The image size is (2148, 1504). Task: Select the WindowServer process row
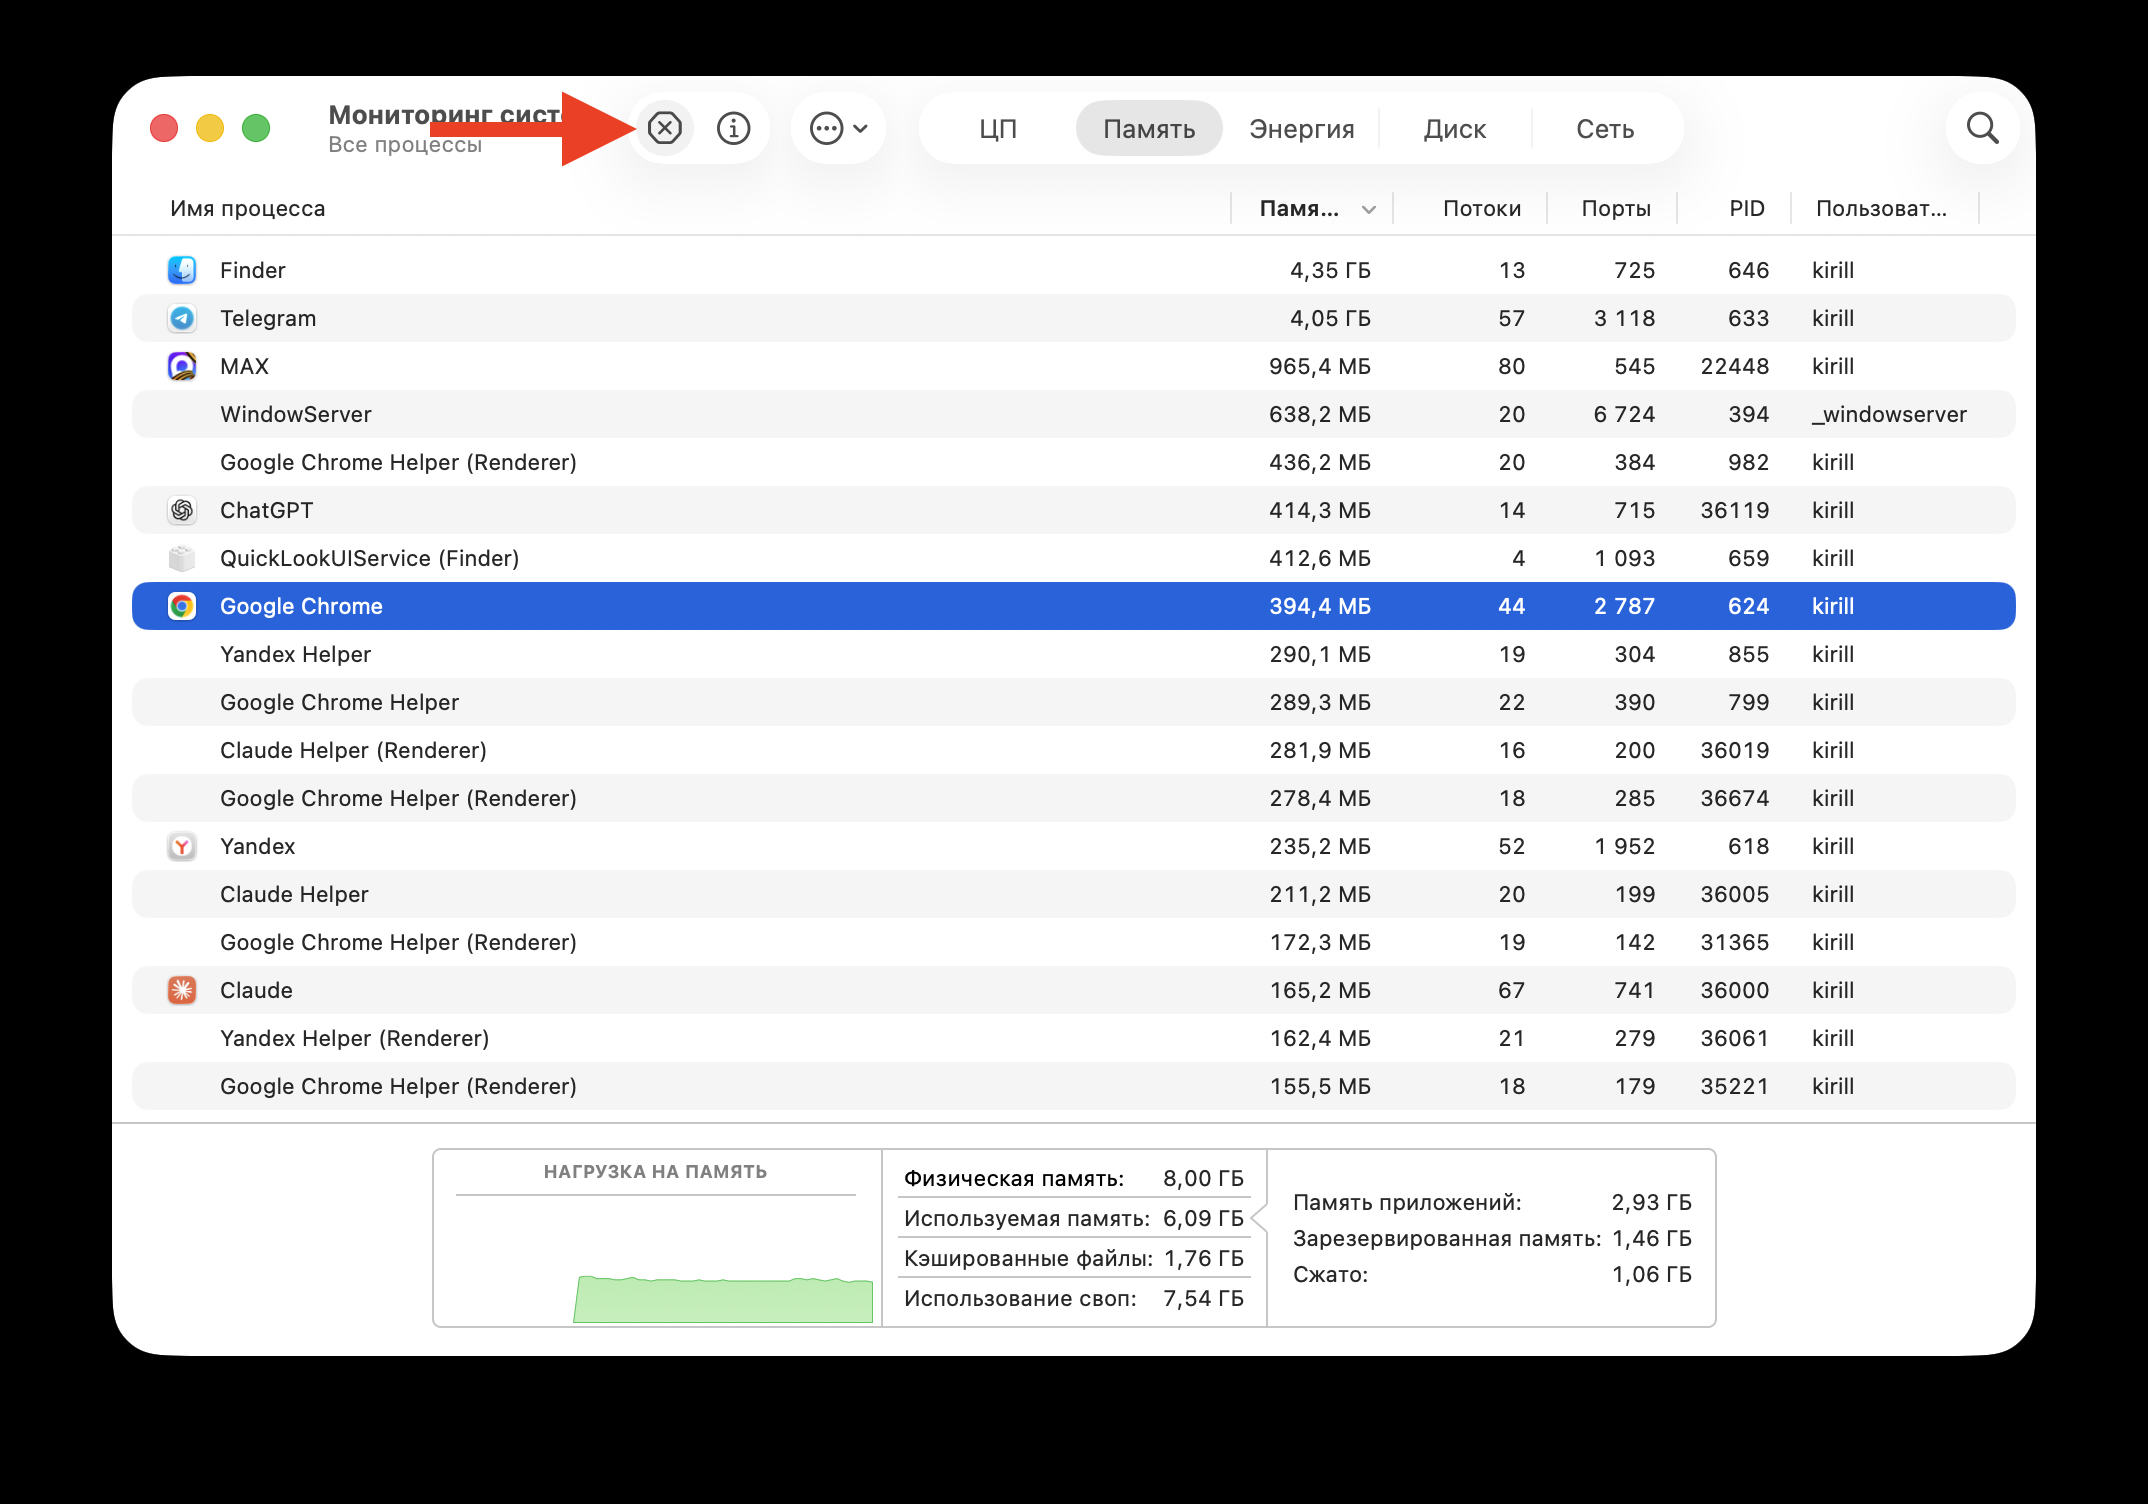tap(1073, 414)
